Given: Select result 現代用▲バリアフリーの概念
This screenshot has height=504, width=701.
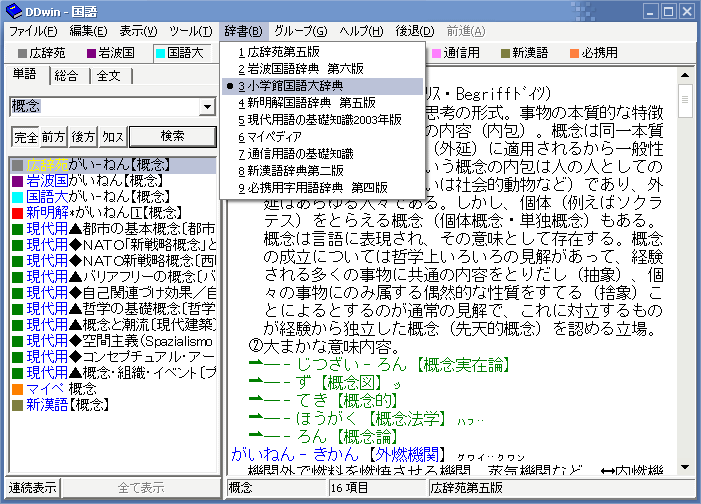Looking at the screenshot, I should [x=113, y=277].
